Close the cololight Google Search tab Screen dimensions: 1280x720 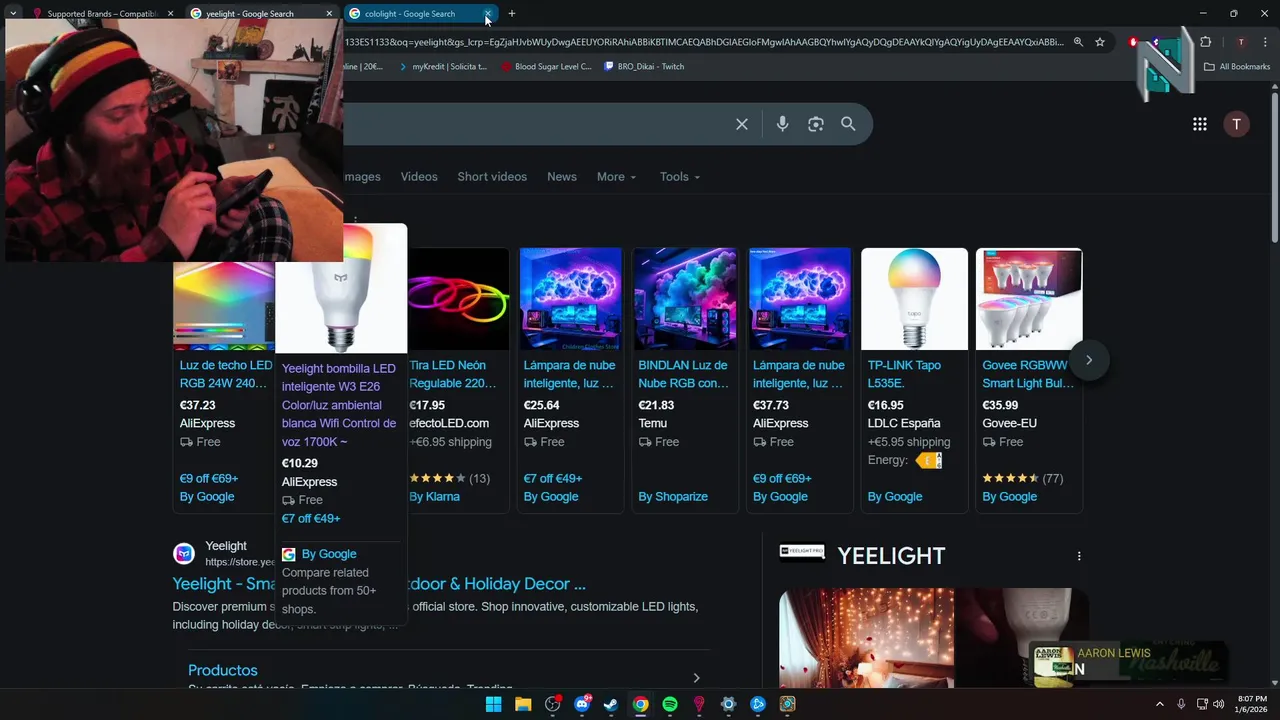488,14
